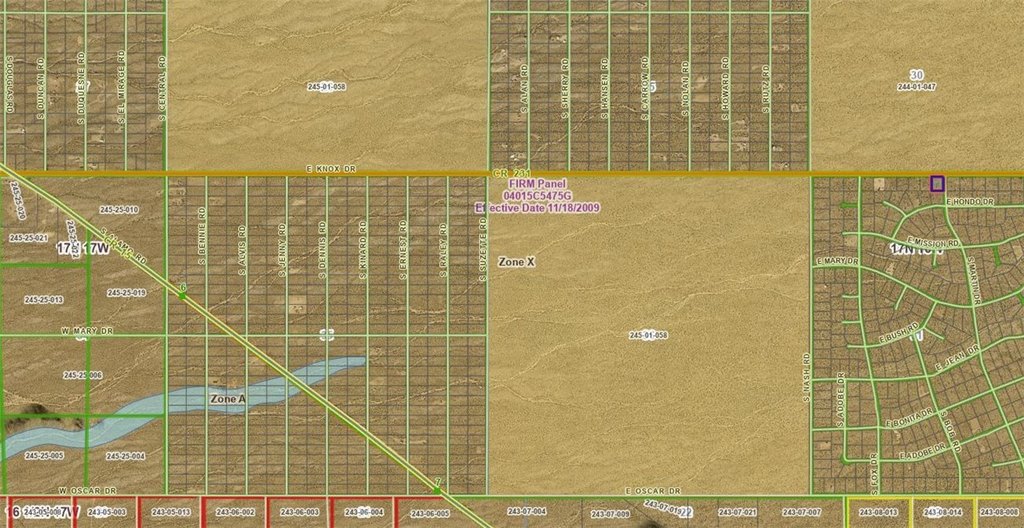The height and width of the screenshot is (528, 1024).
Task: Click parcel label '243-07-004'
Action: click(x=526, y=512)
